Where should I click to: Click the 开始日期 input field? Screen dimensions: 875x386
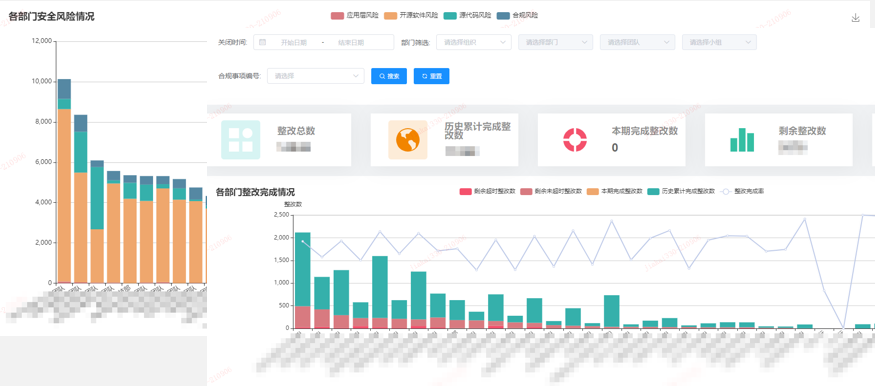click(294, 42)
